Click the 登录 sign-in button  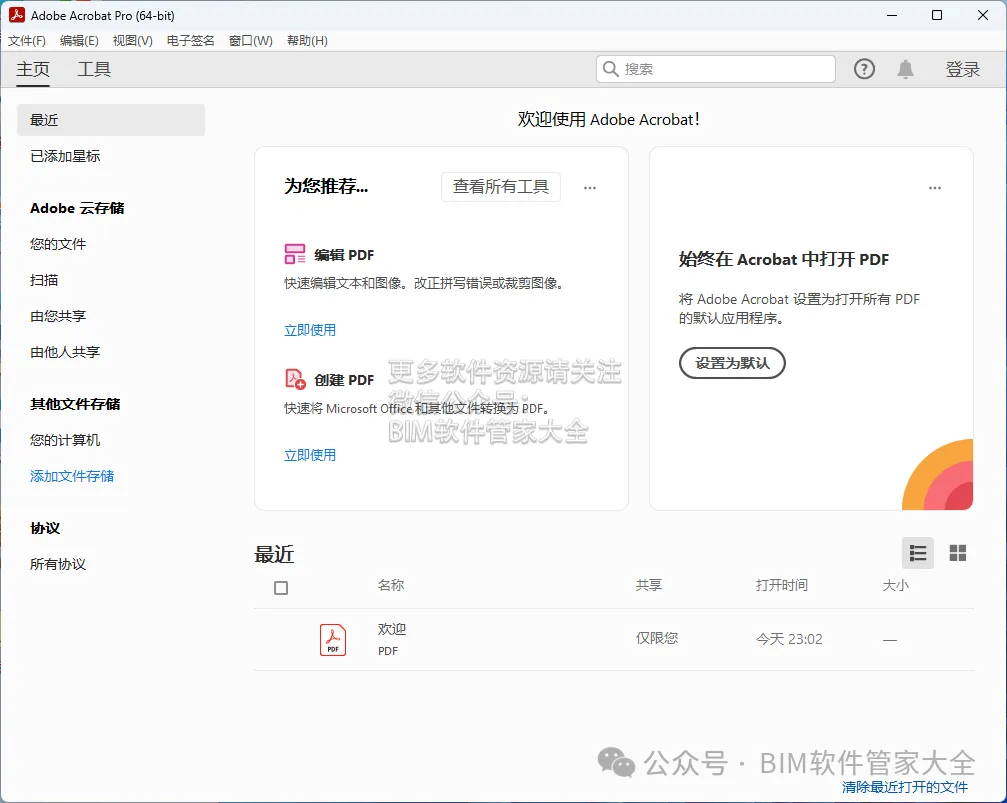point(962,69)
